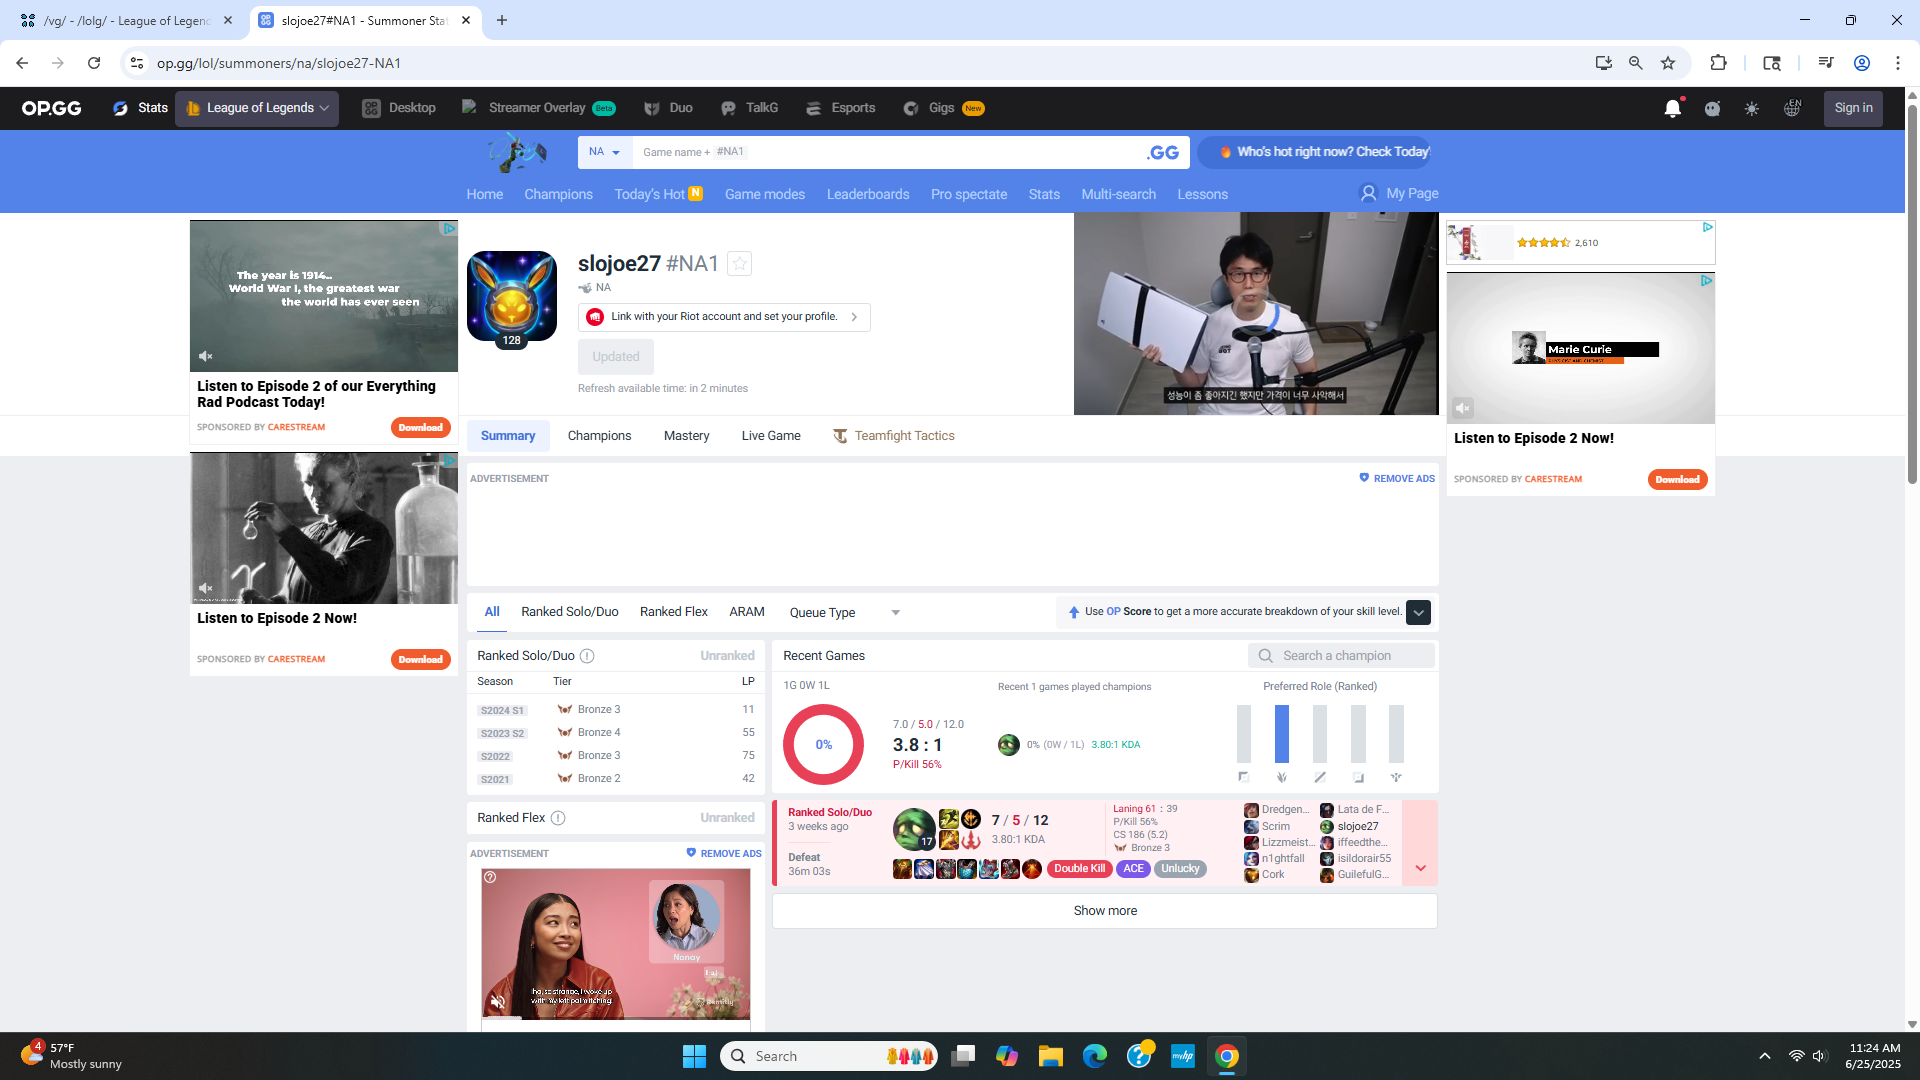Viewport: 1920px width, 1080px height.
Task: Open the NA region dropdown
Action: click(604, 152)
